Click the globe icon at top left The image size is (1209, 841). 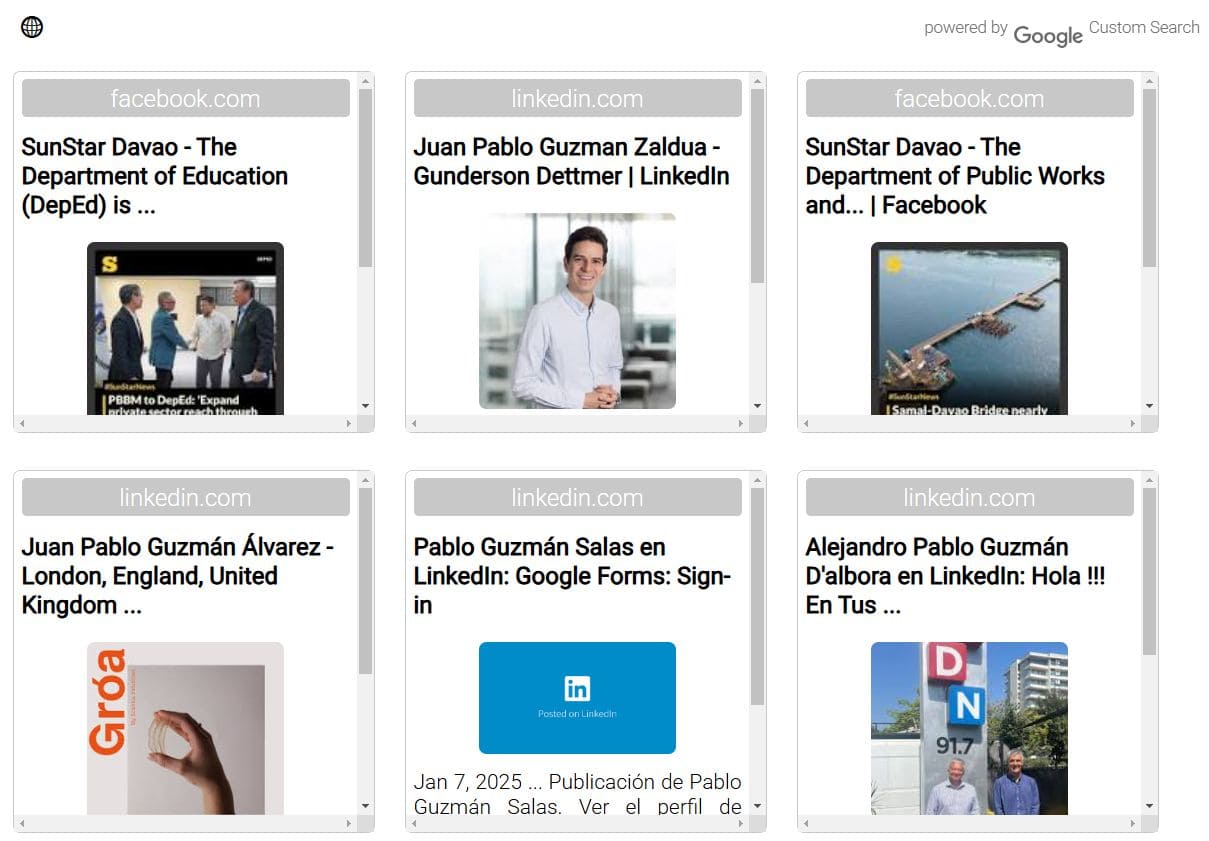(32, 27)
